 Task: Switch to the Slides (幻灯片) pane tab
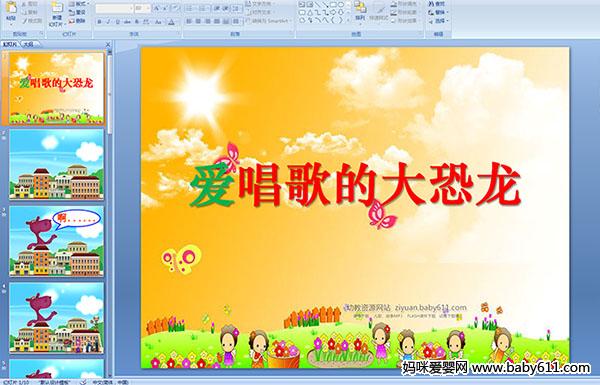click(x=10, y=44)
